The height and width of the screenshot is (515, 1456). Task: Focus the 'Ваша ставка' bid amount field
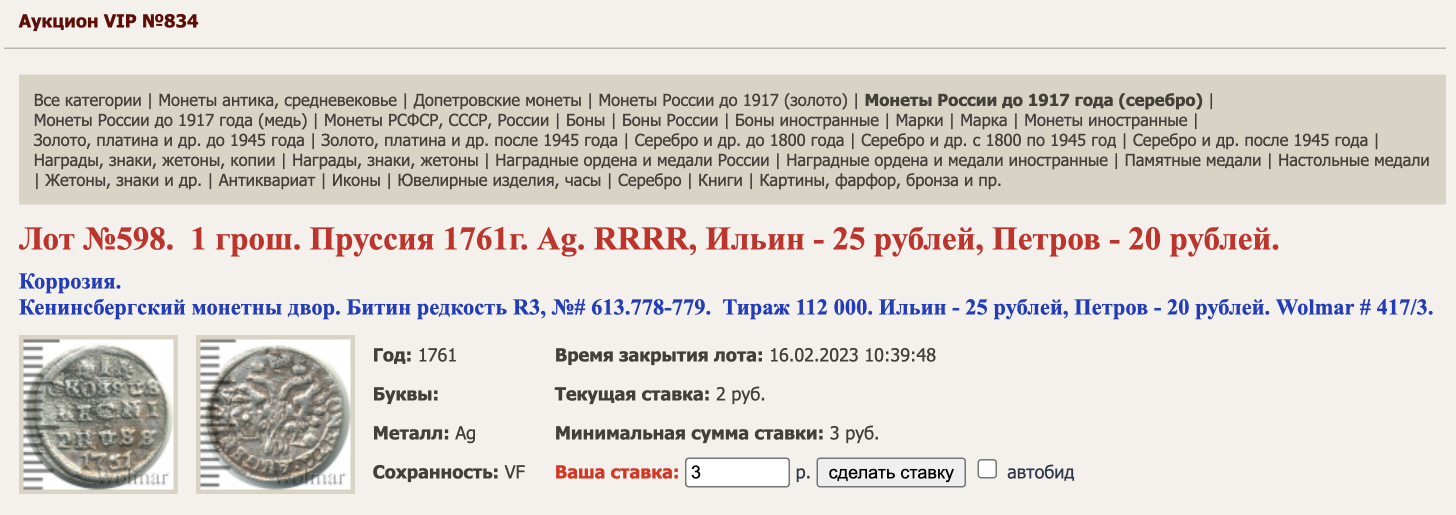tap(737, 472)
